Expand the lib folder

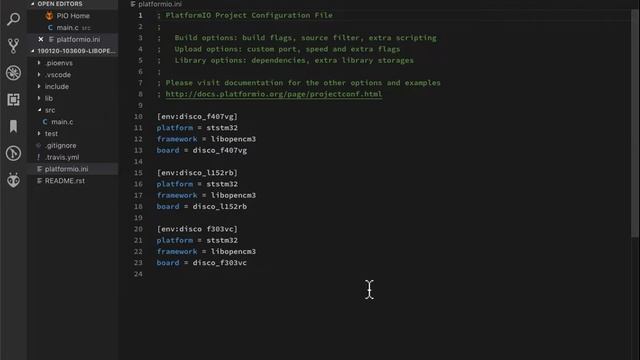(39, 98)
